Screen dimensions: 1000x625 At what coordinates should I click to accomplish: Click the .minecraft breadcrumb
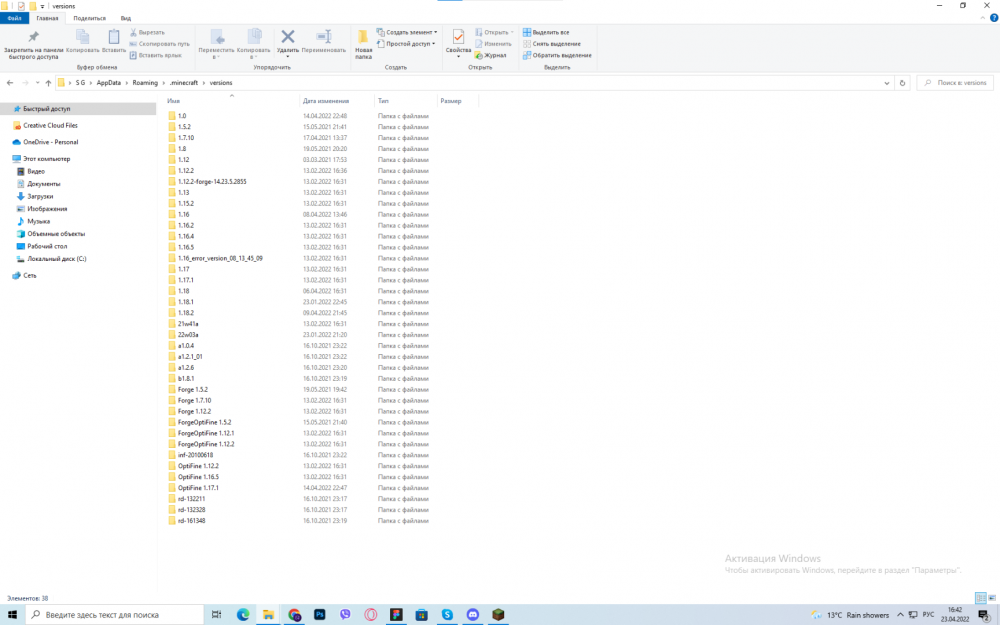pyautogui.click(x=184, y=83)
